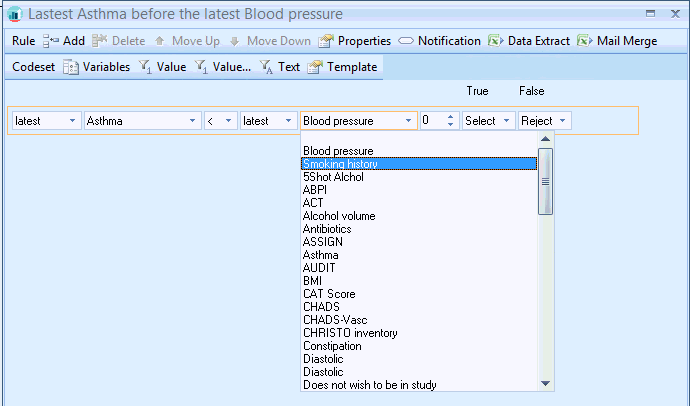Open the Asthma codeset dropdown

[x=193, y=121]
